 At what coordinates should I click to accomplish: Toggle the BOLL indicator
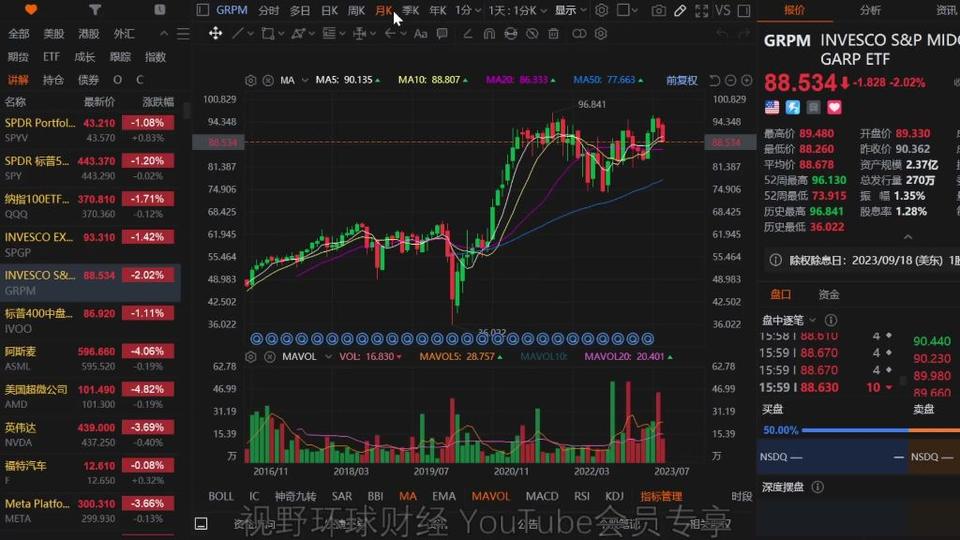pyautogui.click(x=221, y=496)
